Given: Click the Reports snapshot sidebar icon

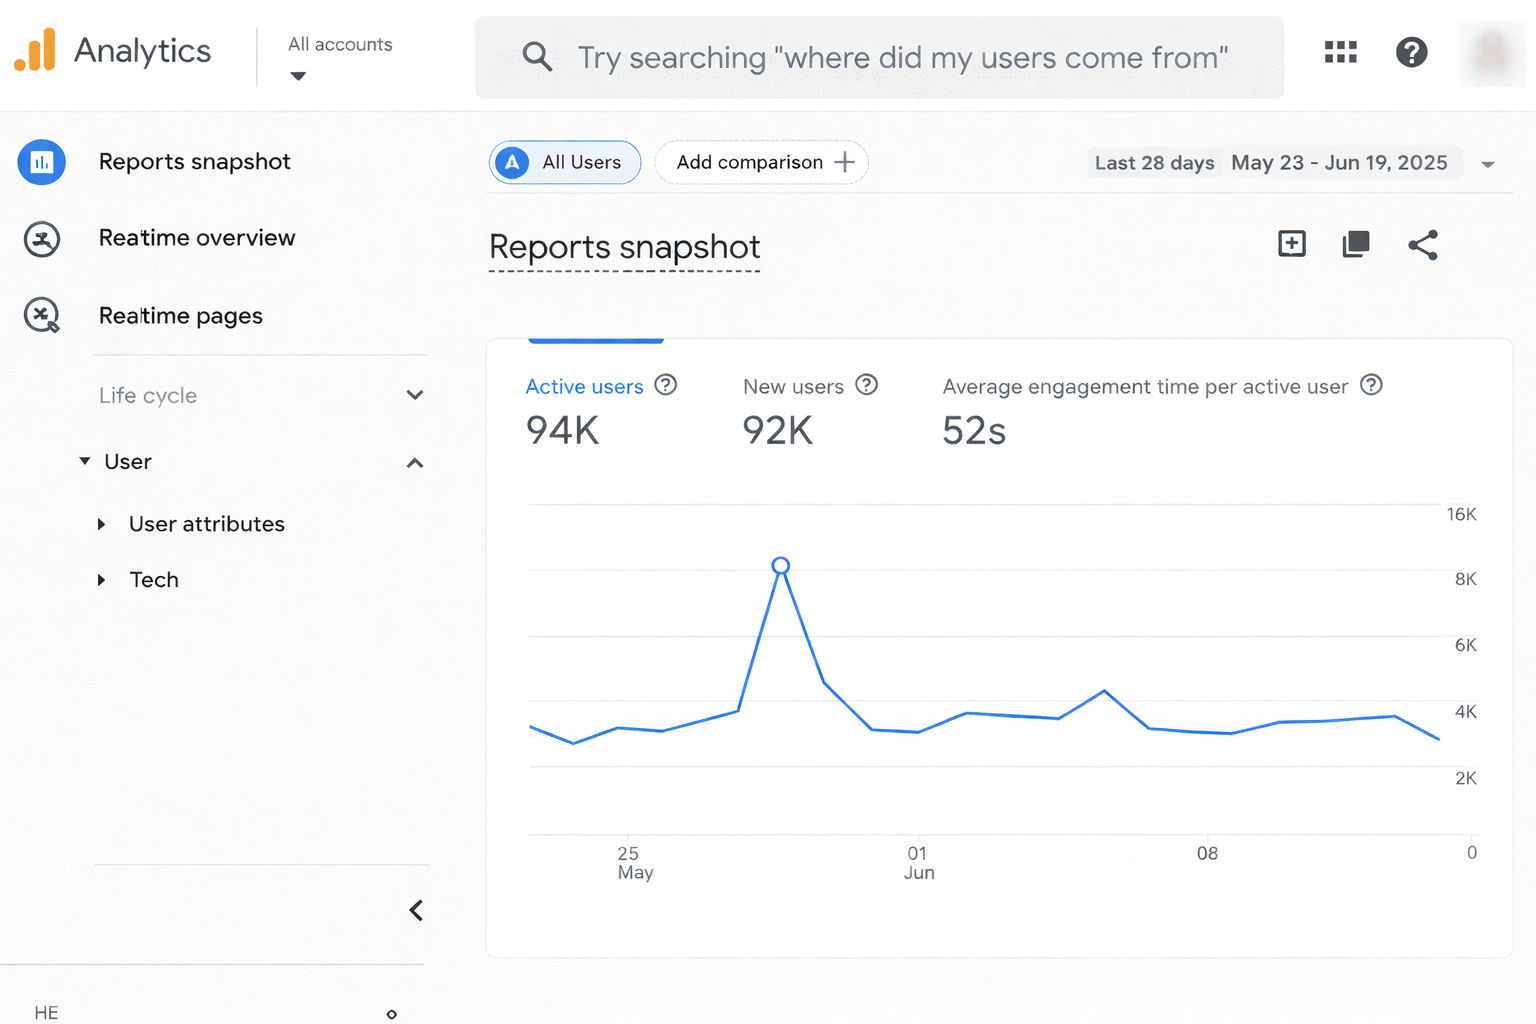Looking at the screenshot, I should point(42,162).
